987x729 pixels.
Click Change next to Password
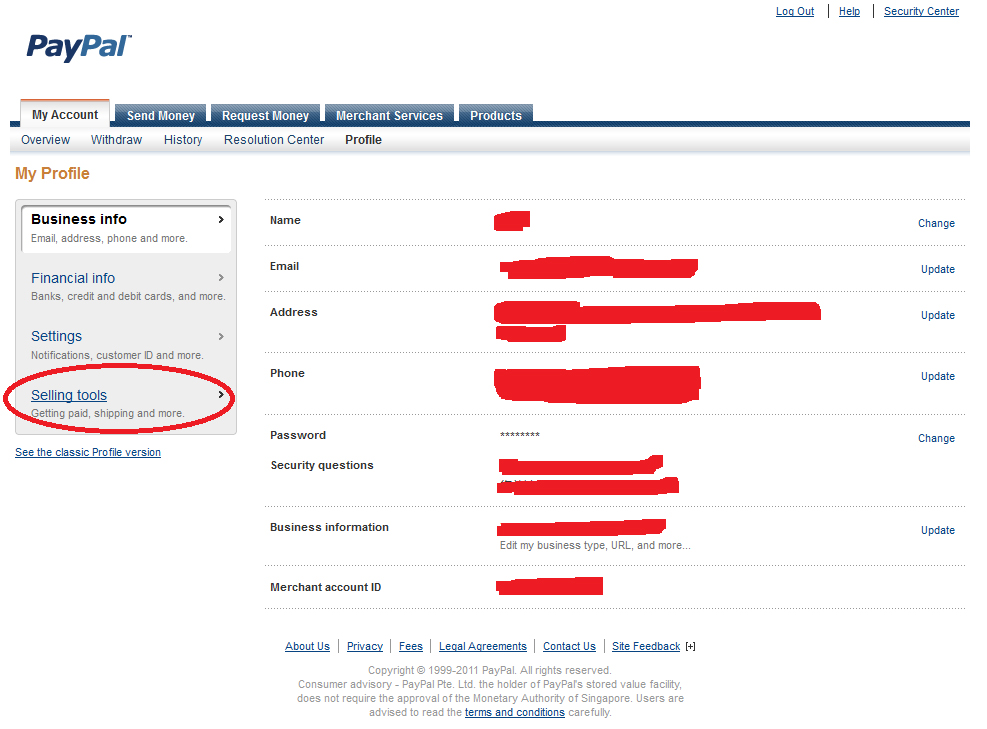(936, 439)
